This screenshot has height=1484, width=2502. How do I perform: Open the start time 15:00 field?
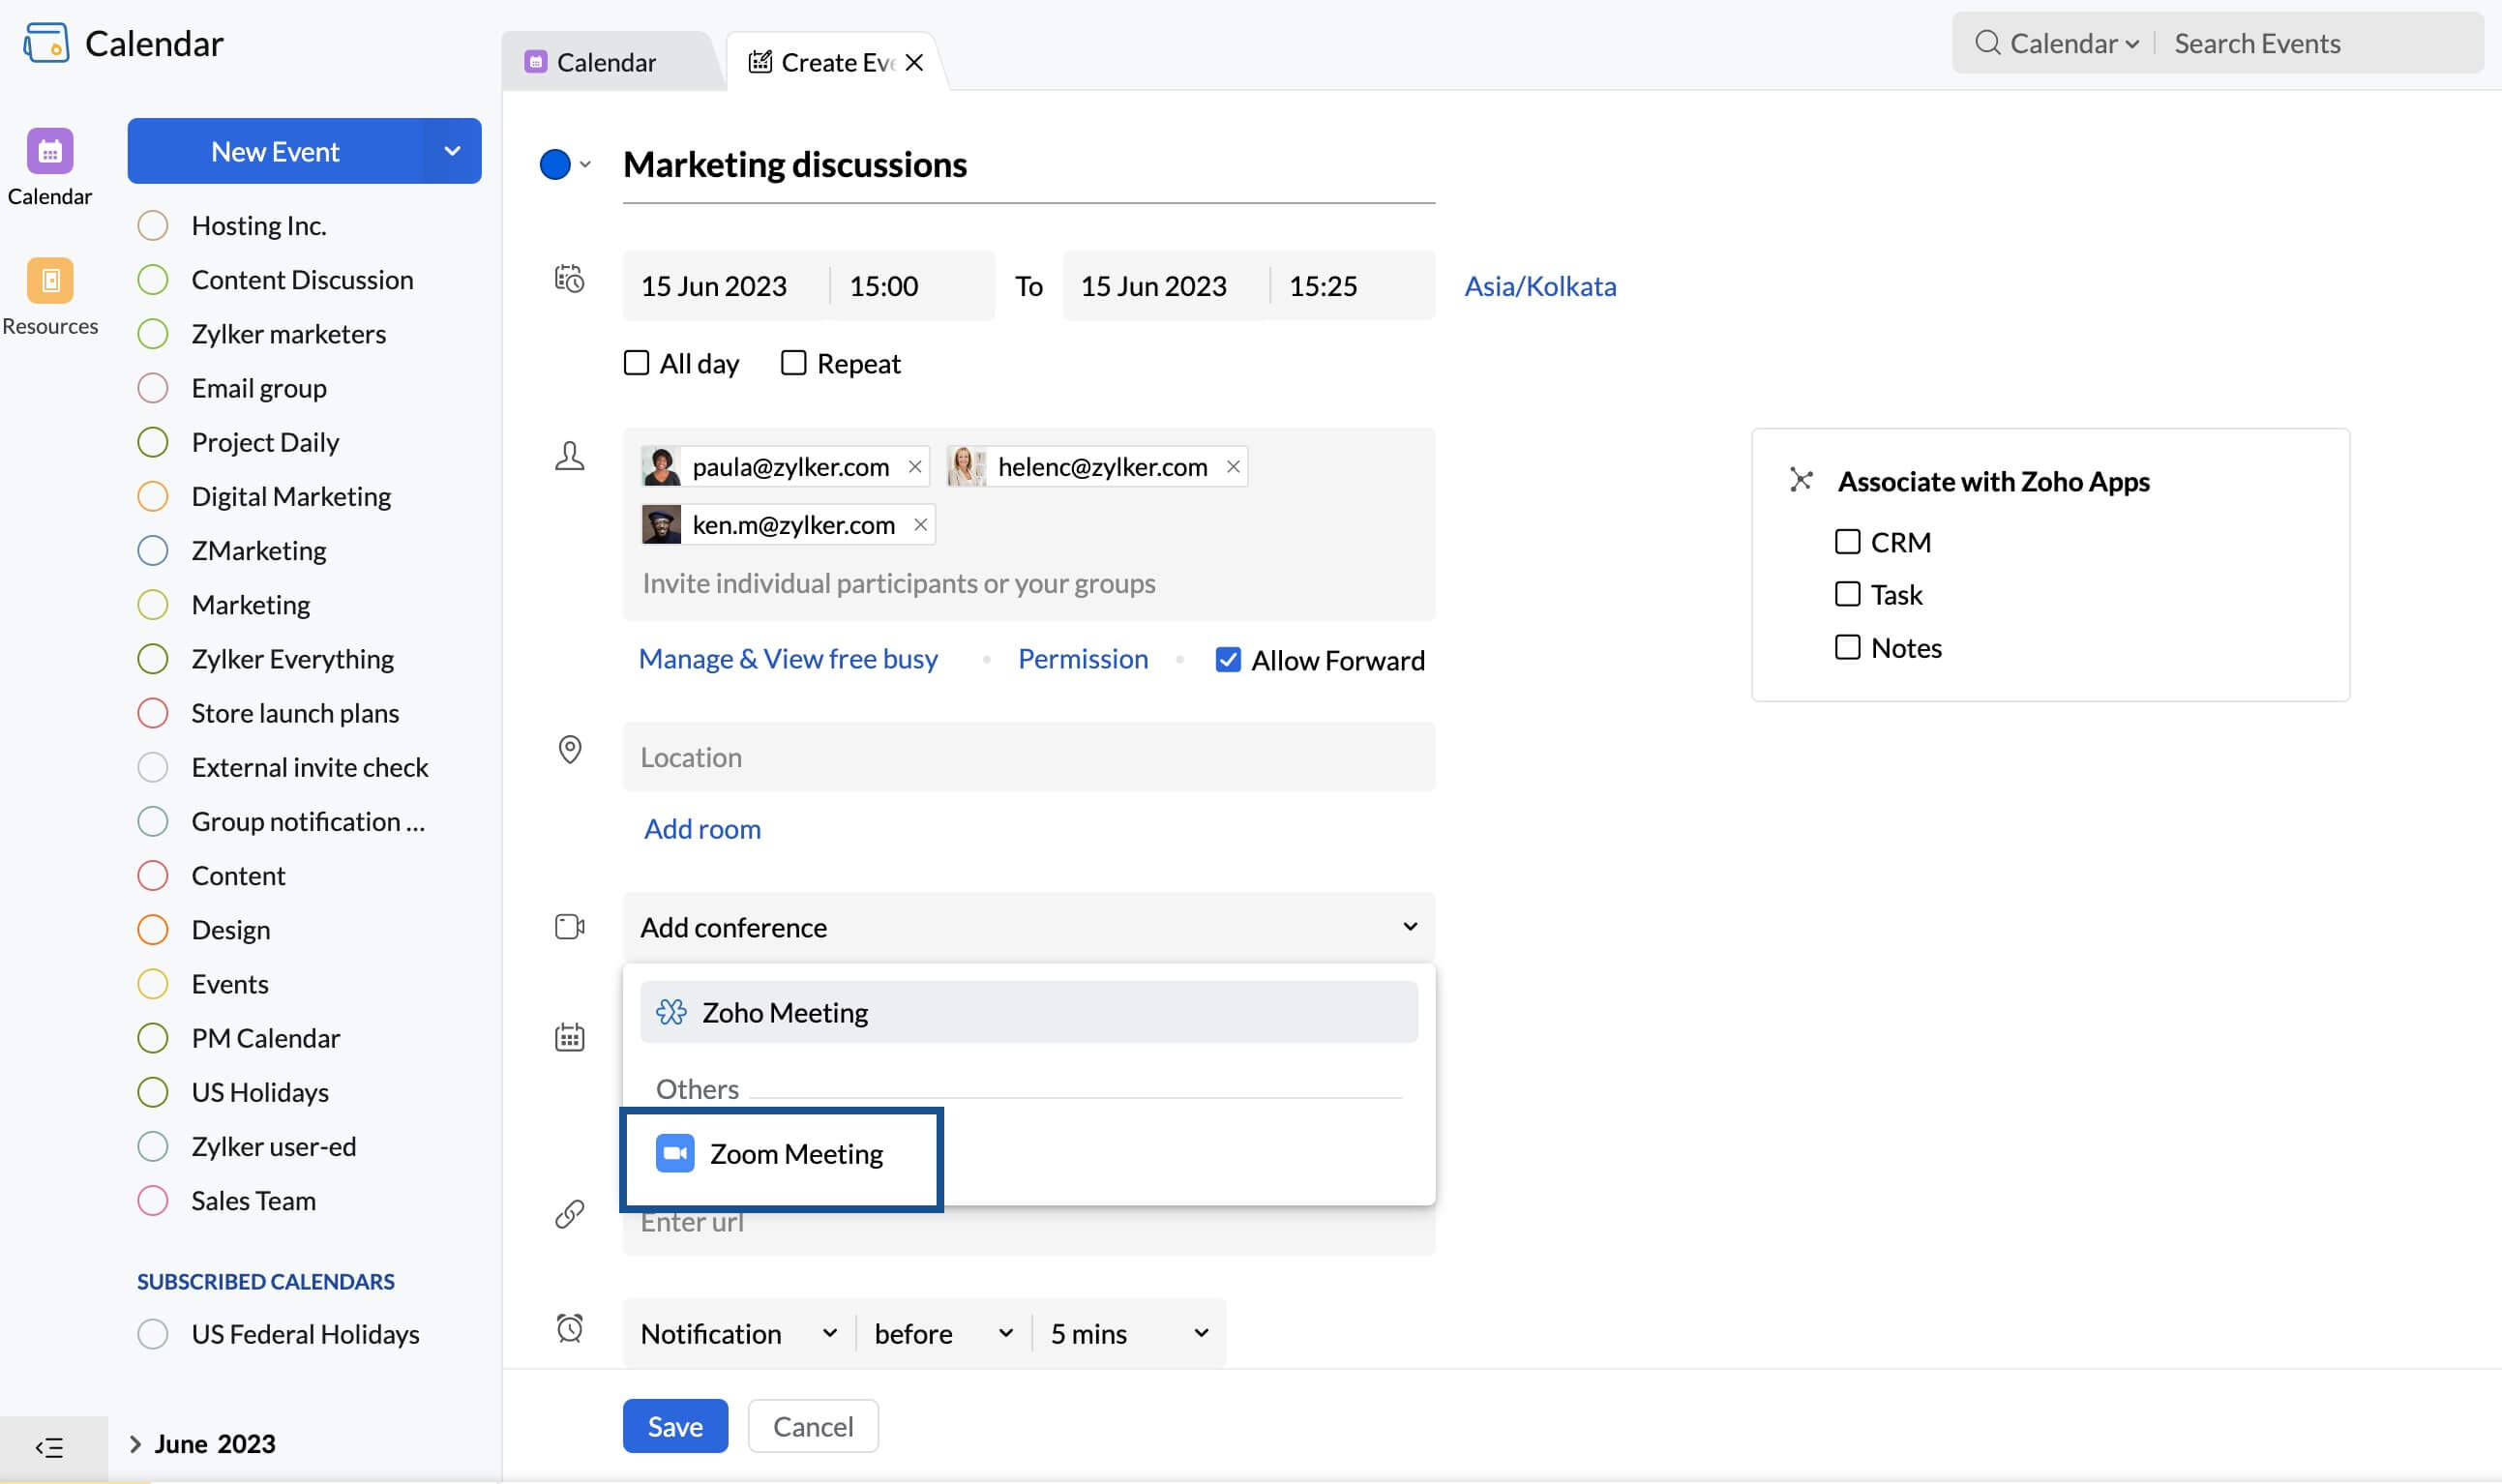913,286
